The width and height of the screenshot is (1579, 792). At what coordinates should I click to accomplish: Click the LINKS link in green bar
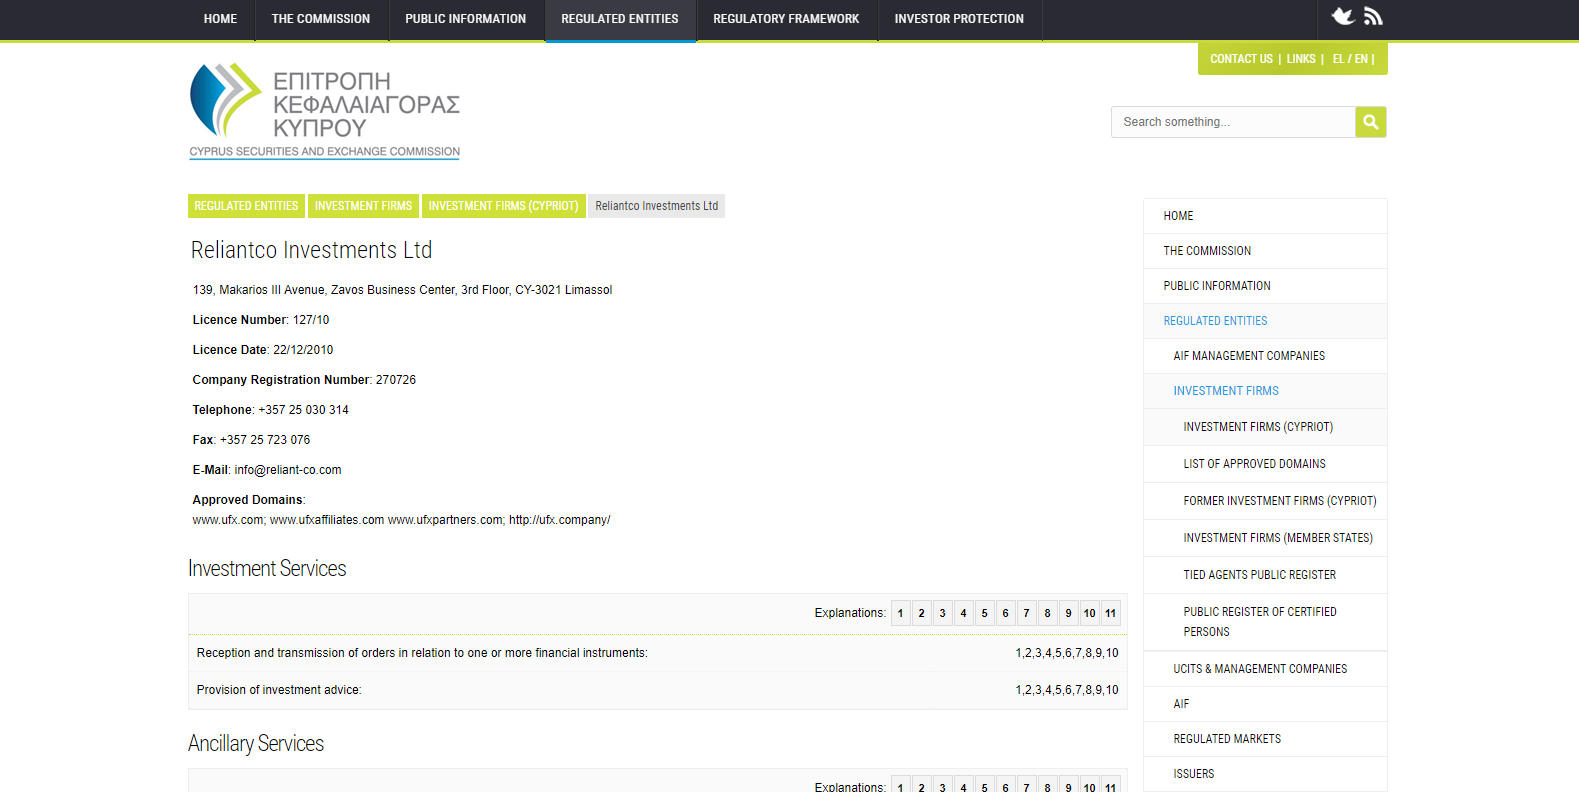coord(1301,59)
